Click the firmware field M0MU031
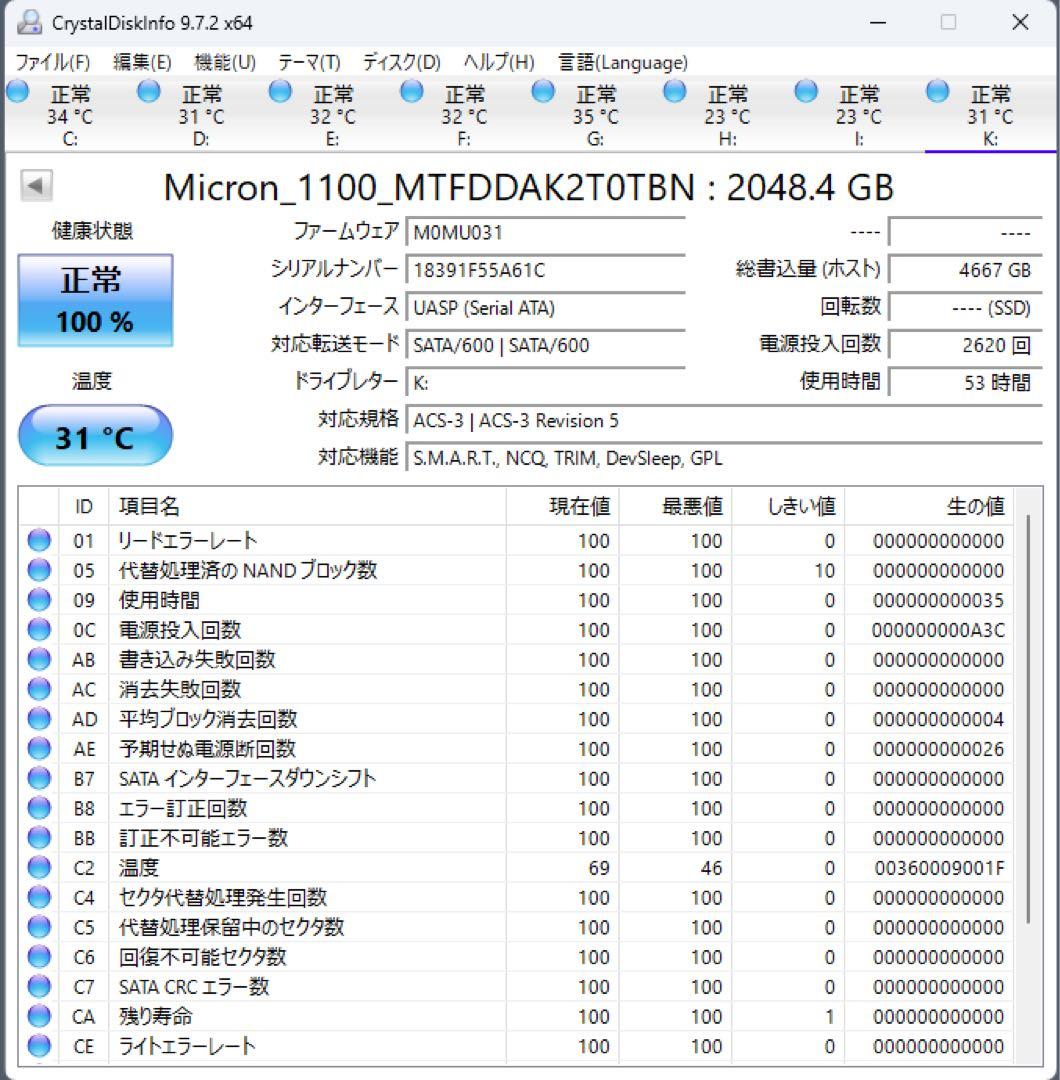The image size is (1060, 1080). pyautogui.click(x=545, y=233)
